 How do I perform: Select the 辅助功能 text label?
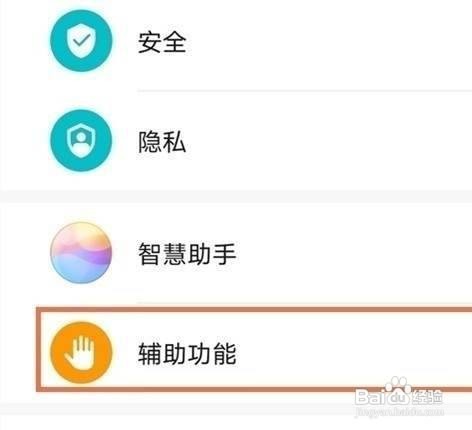pos(187,353)
